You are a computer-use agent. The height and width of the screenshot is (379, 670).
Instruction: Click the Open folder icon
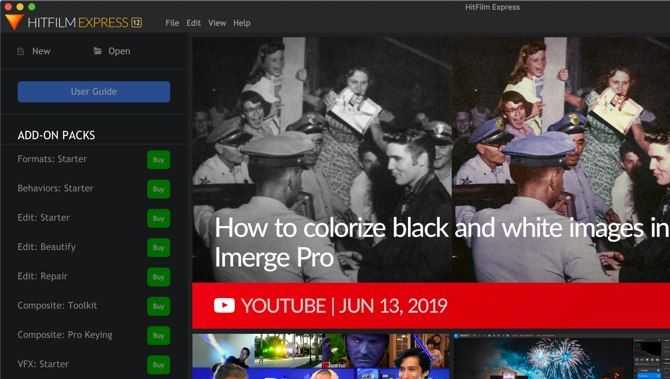(x=98, y=51)
